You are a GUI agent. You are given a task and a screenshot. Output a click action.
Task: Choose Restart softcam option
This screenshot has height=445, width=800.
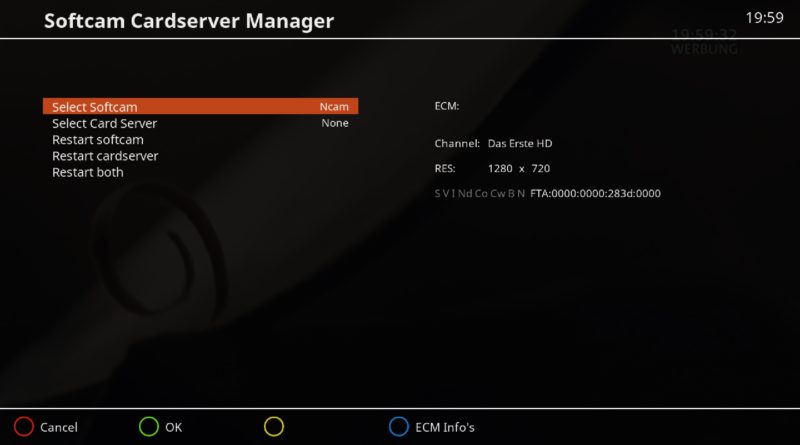97,139
